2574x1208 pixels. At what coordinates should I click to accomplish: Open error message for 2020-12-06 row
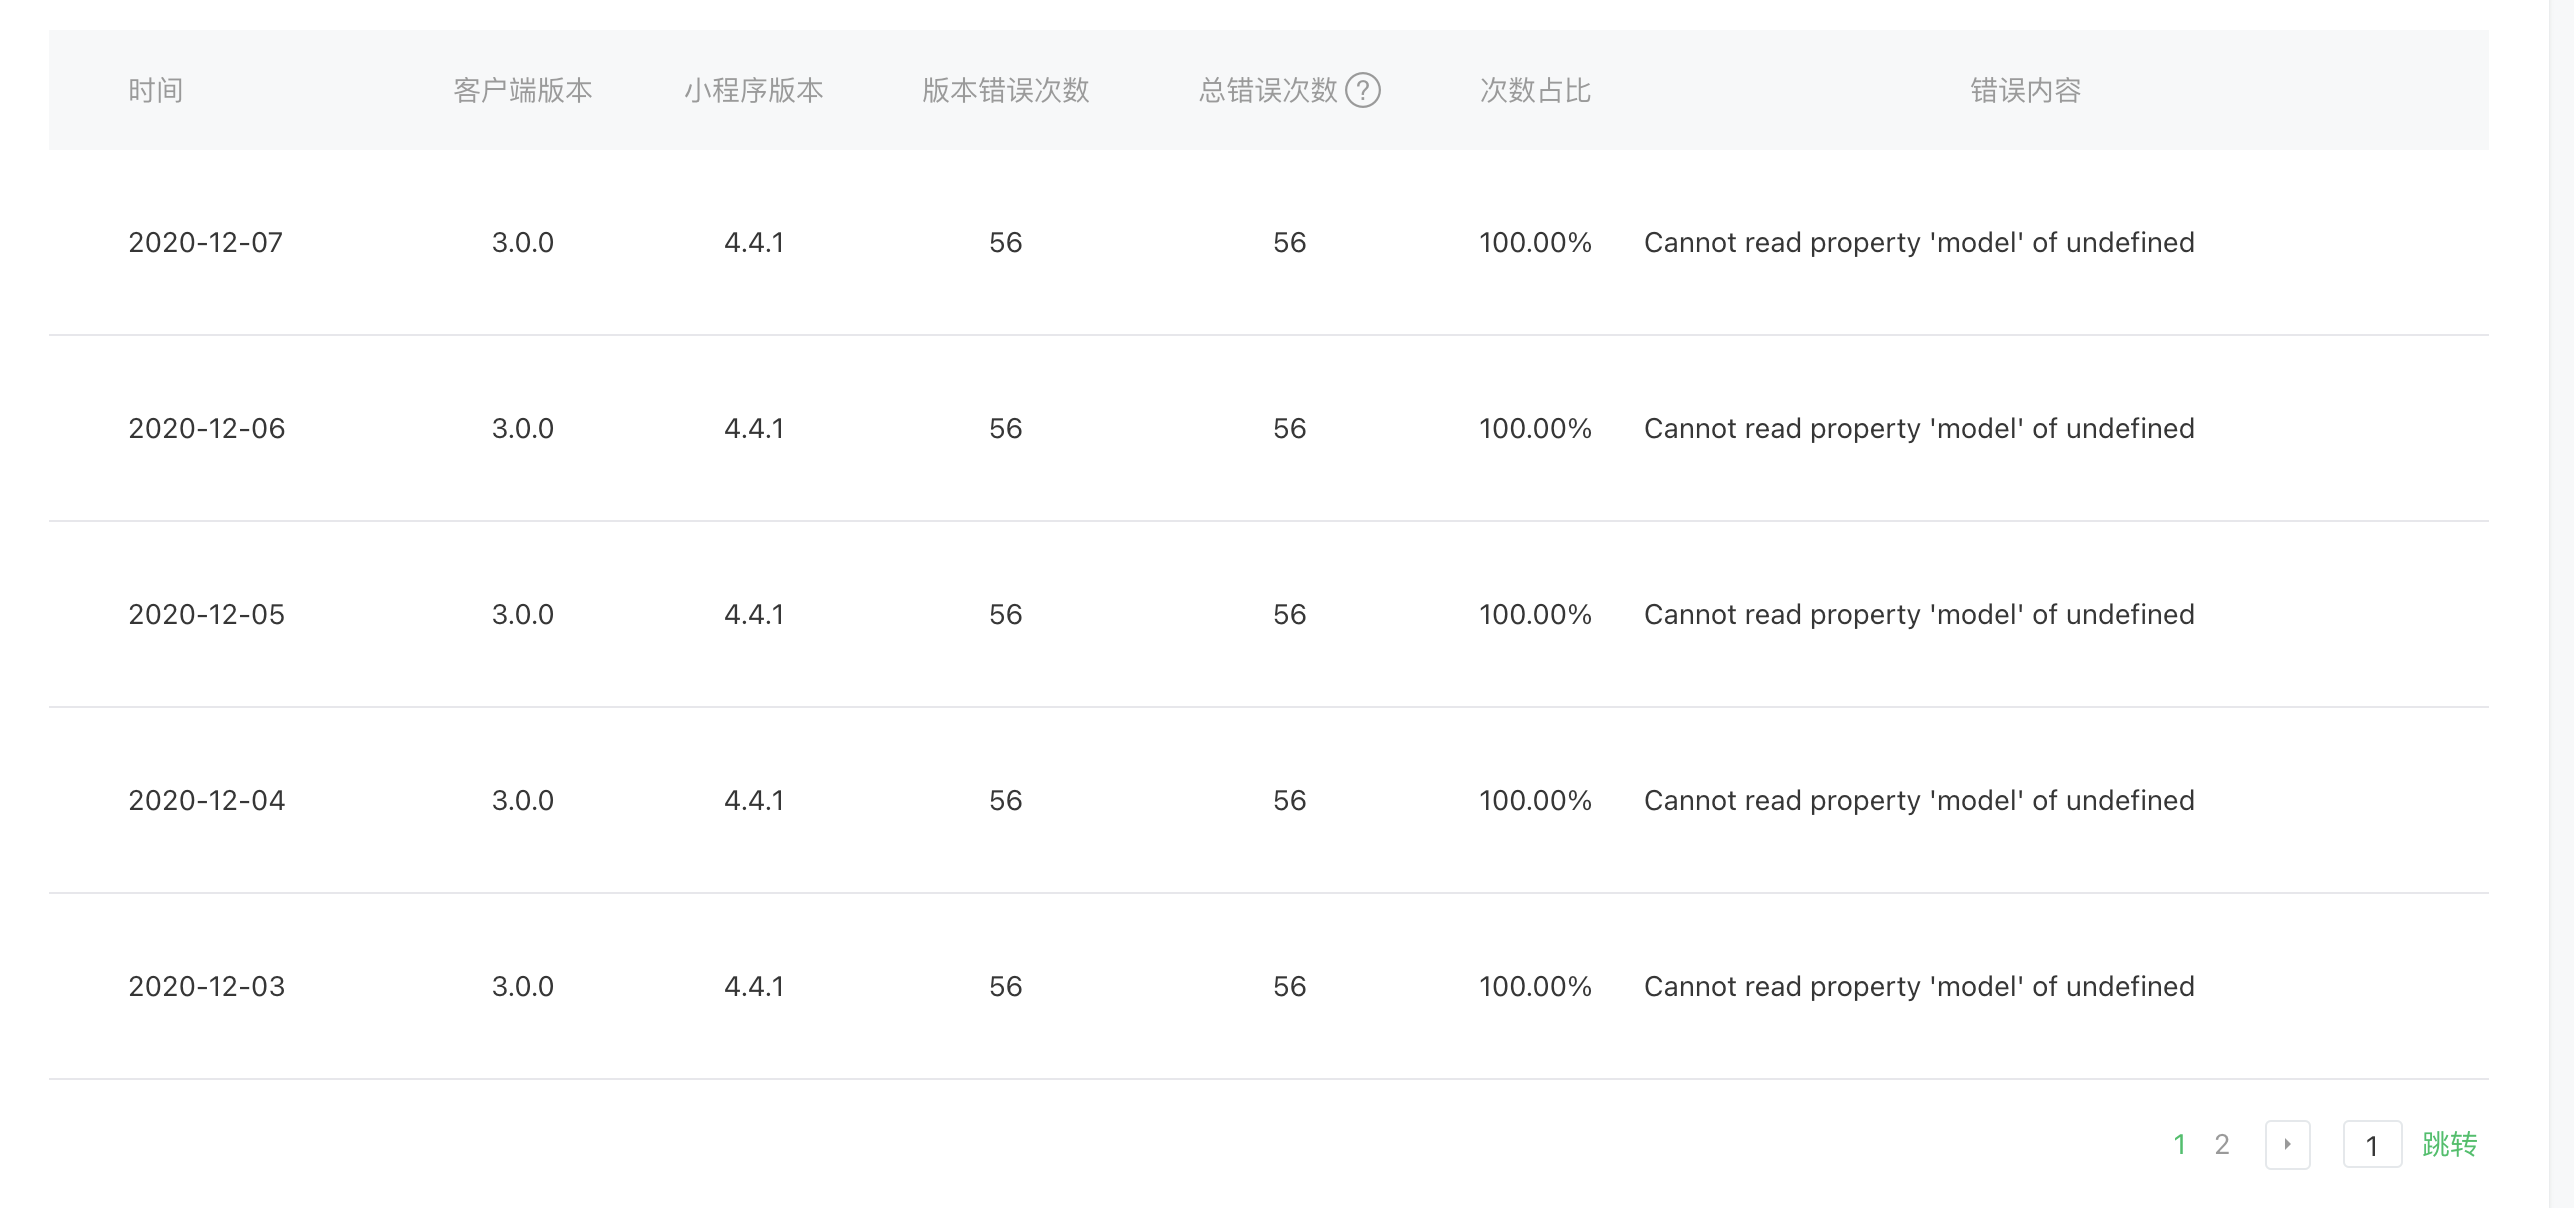[x=1918, y=428]
